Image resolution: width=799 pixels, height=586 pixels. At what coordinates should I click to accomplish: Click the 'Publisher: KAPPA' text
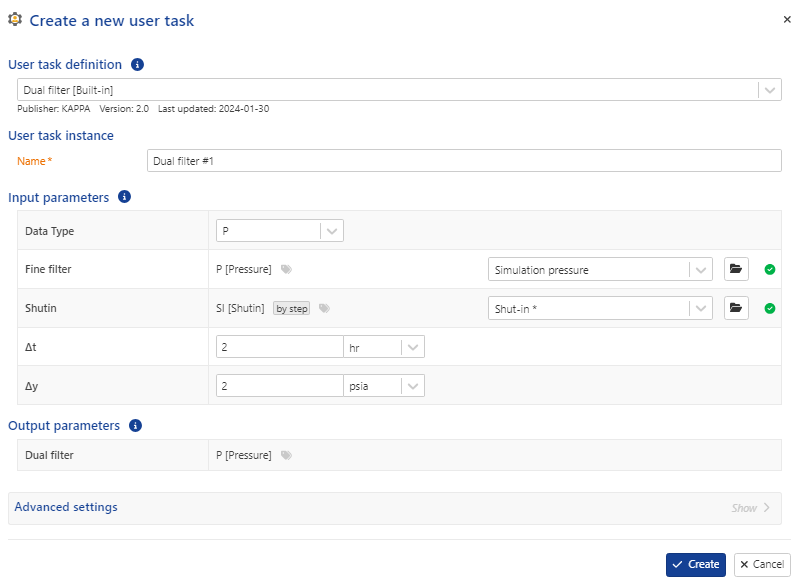tap(54, 109)
